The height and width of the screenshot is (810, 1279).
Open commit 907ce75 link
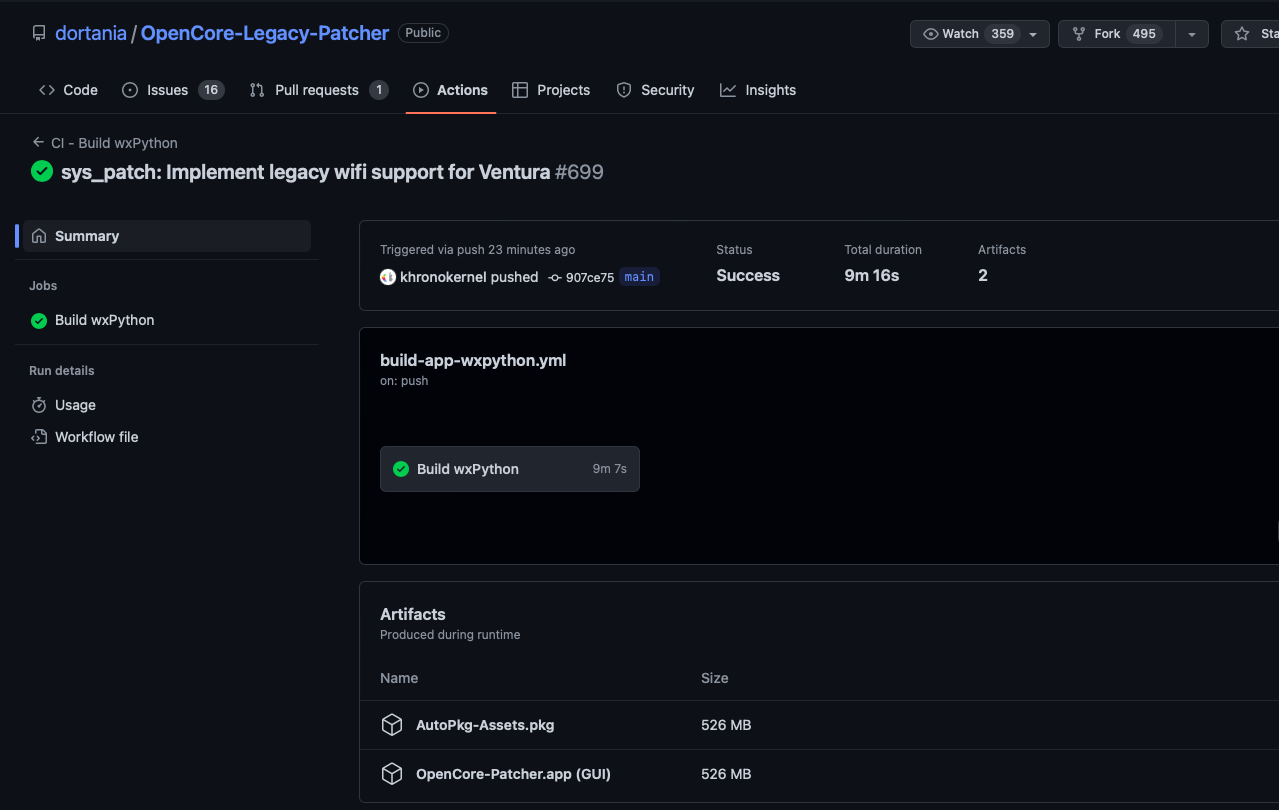point(589,277)
